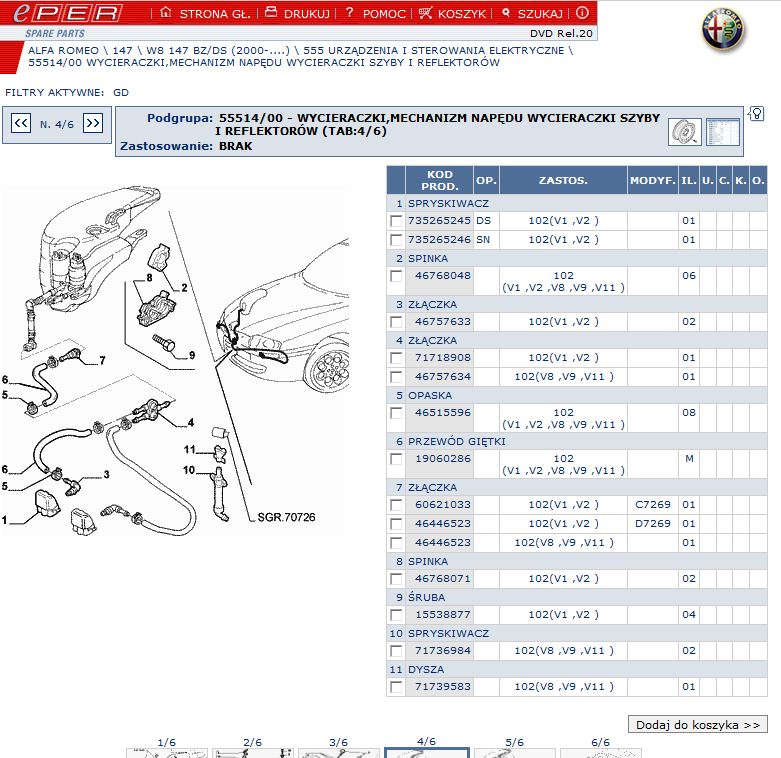Click the KOD PROD. column header
This screenshot has width=781, height=758.
point(440,180)
